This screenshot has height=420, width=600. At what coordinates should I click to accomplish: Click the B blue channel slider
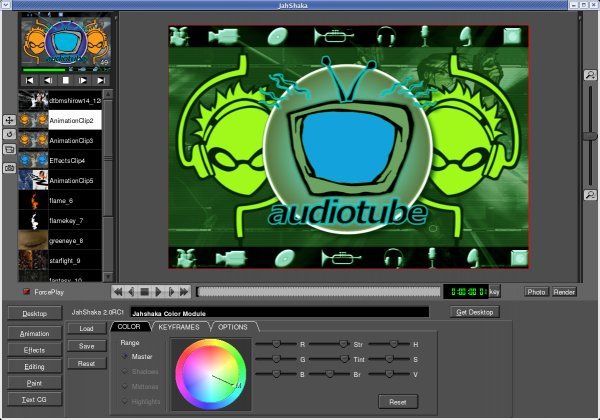276,374
